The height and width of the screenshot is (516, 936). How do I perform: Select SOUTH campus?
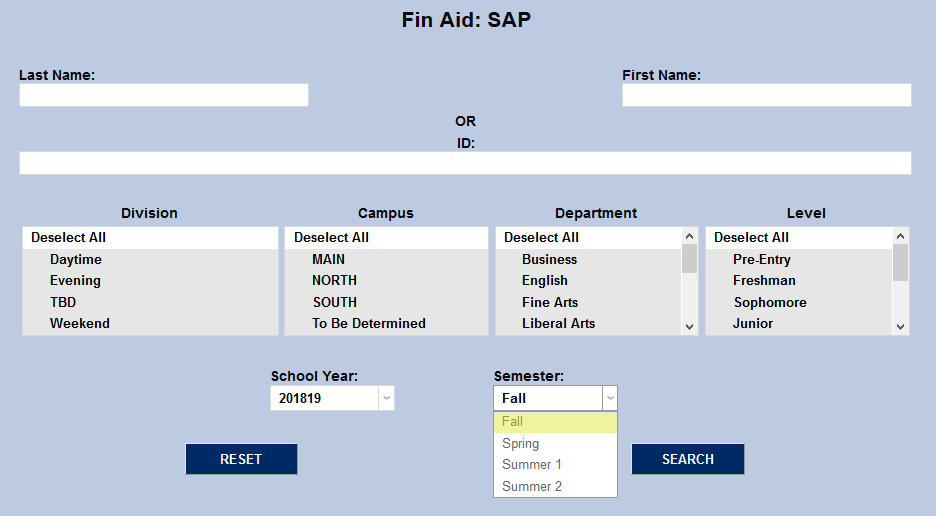point(386,302)
